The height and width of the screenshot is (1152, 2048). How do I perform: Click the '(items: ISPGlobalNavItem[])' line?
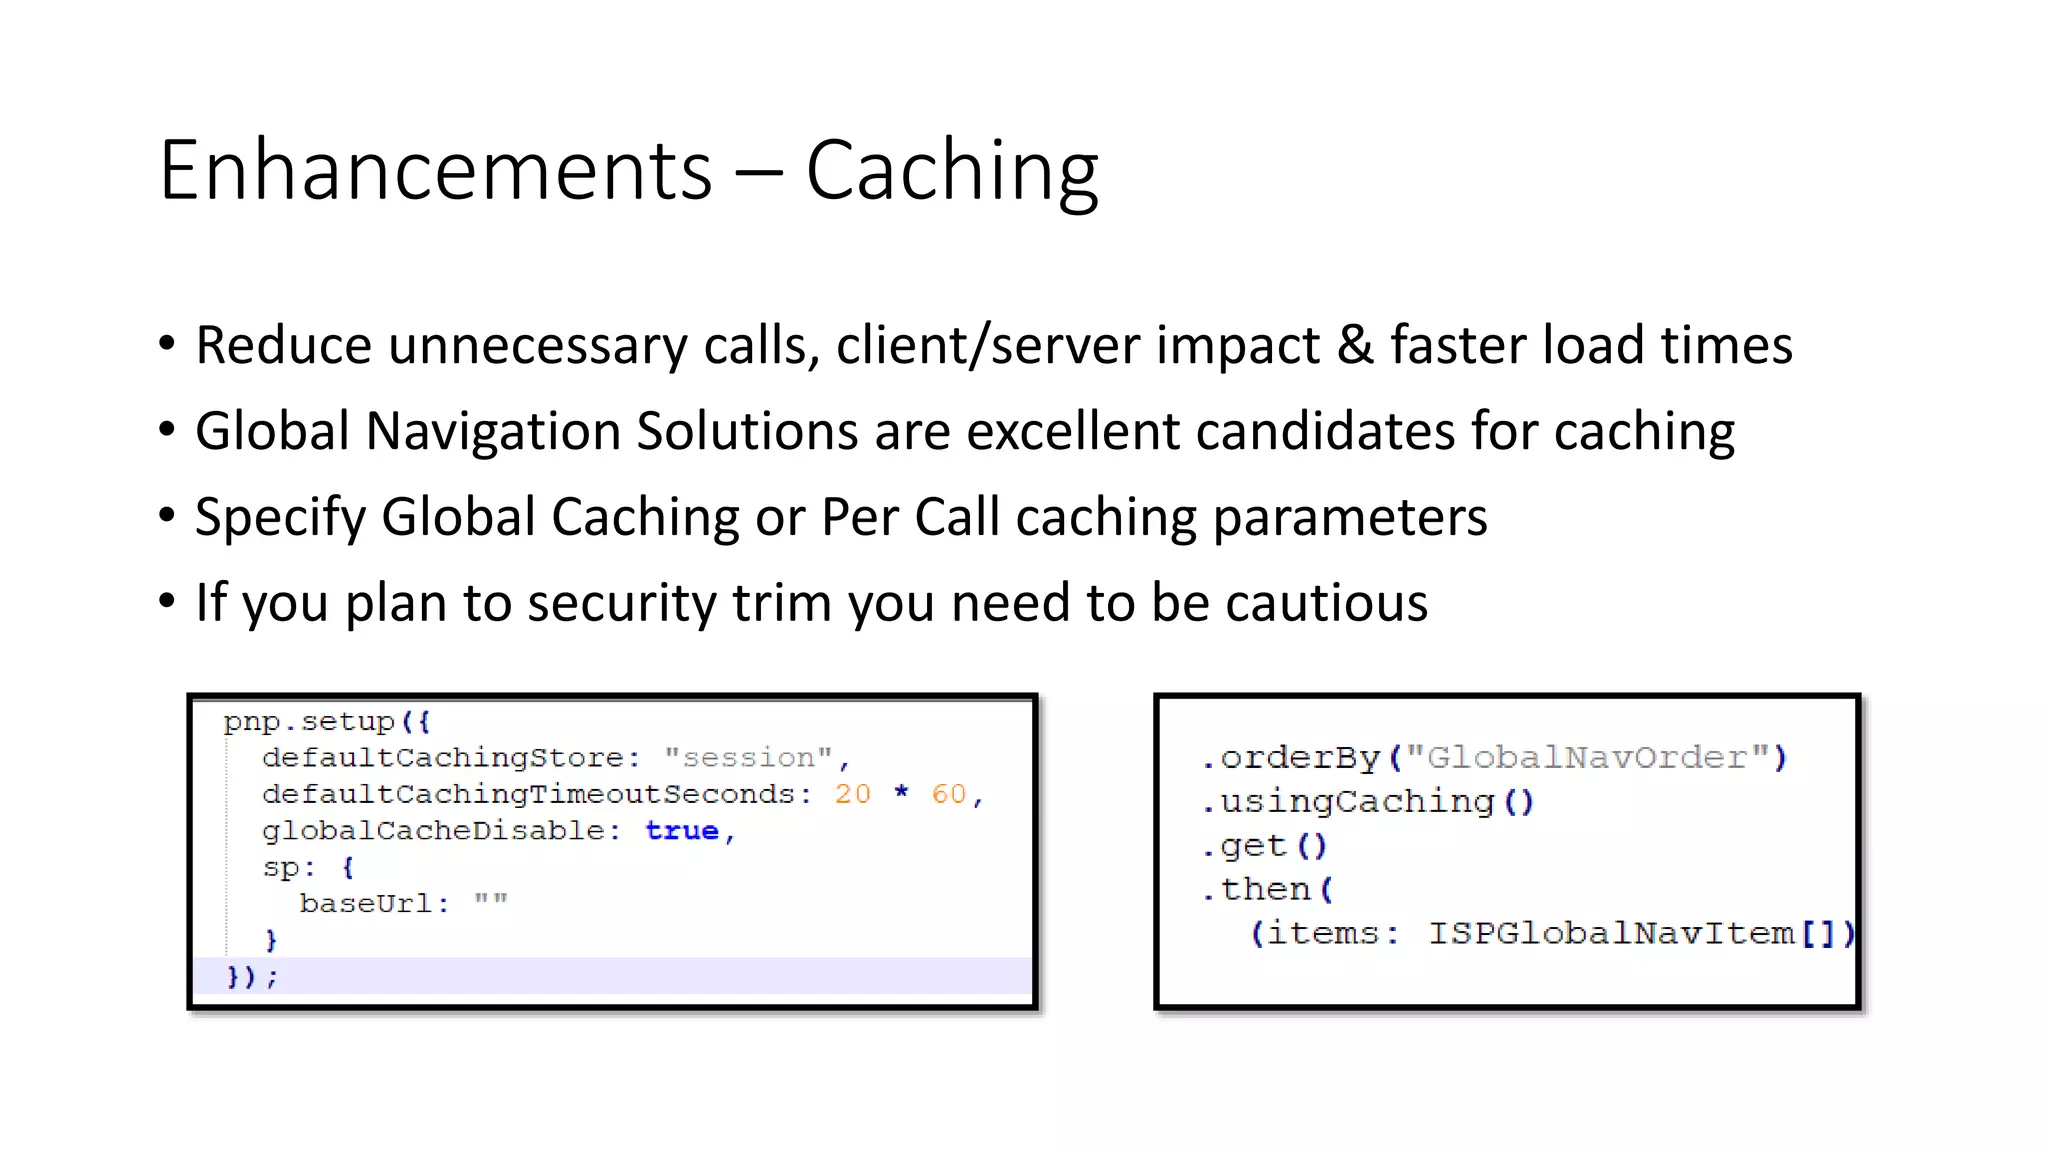click(x=1552, y=934)
